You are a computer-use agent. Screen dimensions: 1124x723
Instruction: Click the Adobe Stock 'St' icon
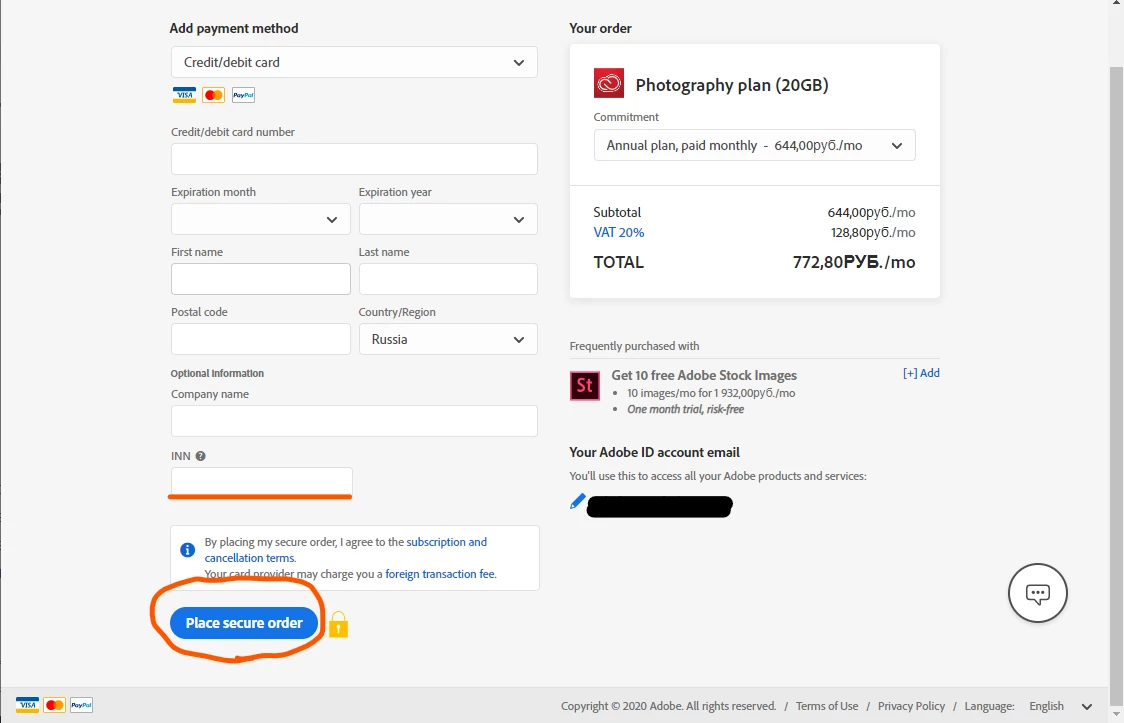tap(584, 386)
